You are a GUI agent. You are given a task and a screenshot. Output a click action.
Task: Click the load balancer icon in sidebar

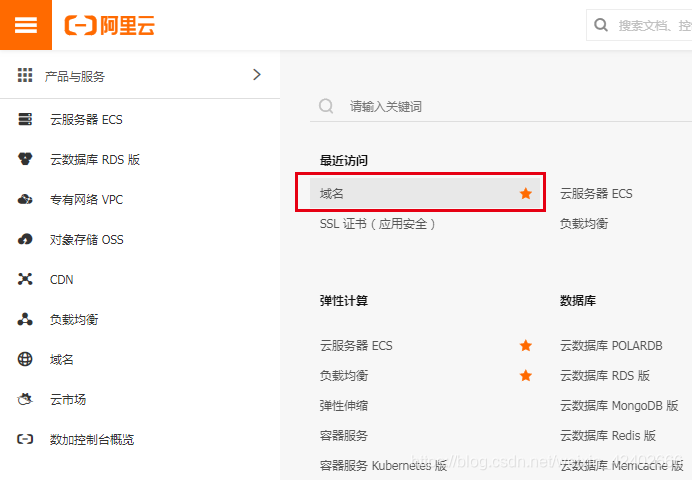(25, 319)
